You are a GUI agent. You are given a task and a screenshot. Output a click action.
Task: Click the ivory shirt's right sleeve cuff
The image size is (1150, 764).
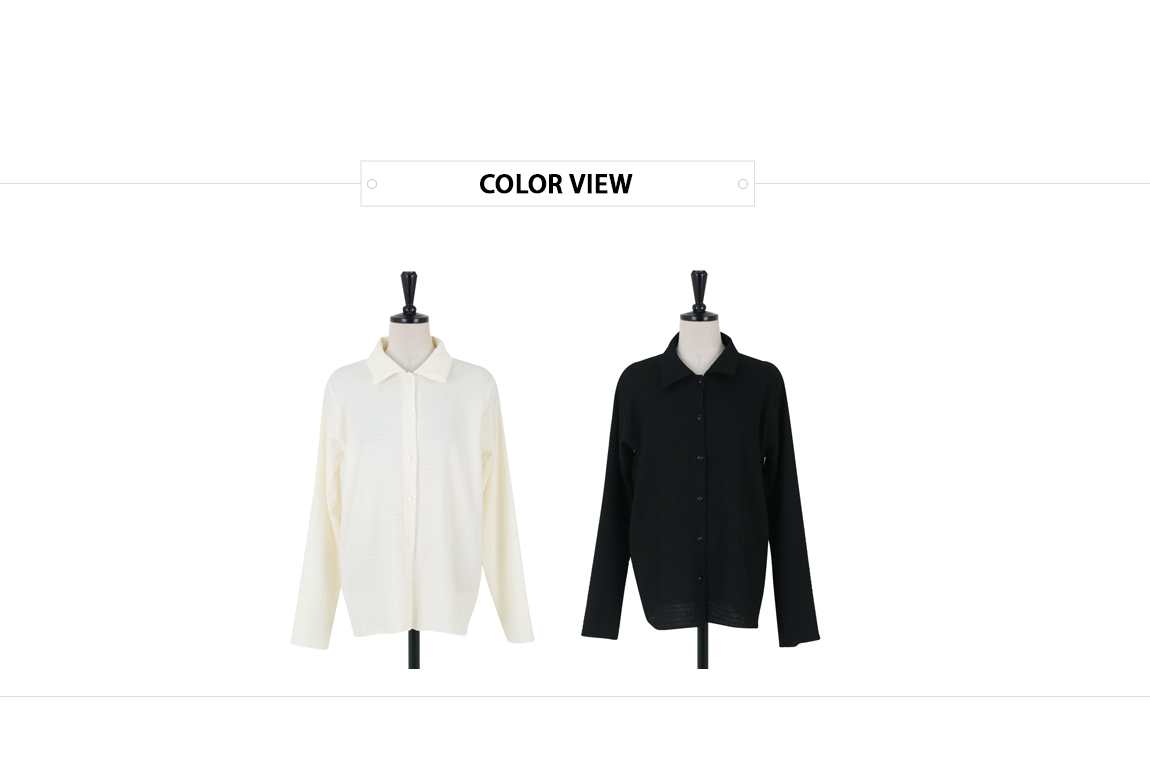(518, 635)
